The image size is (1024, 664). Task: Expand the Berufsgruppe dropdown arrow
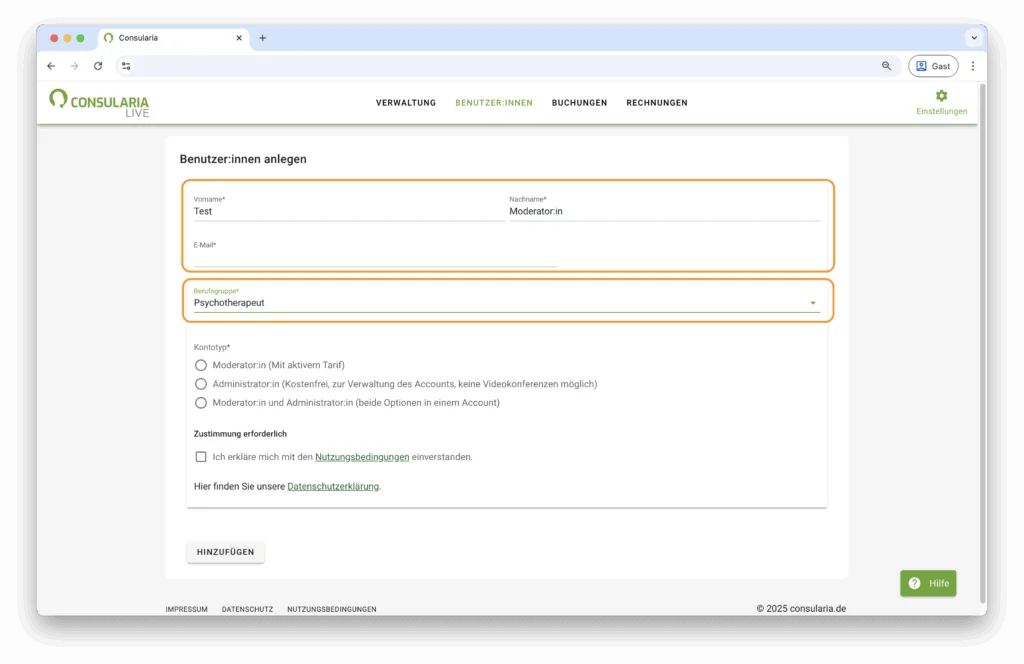(813, 303)
